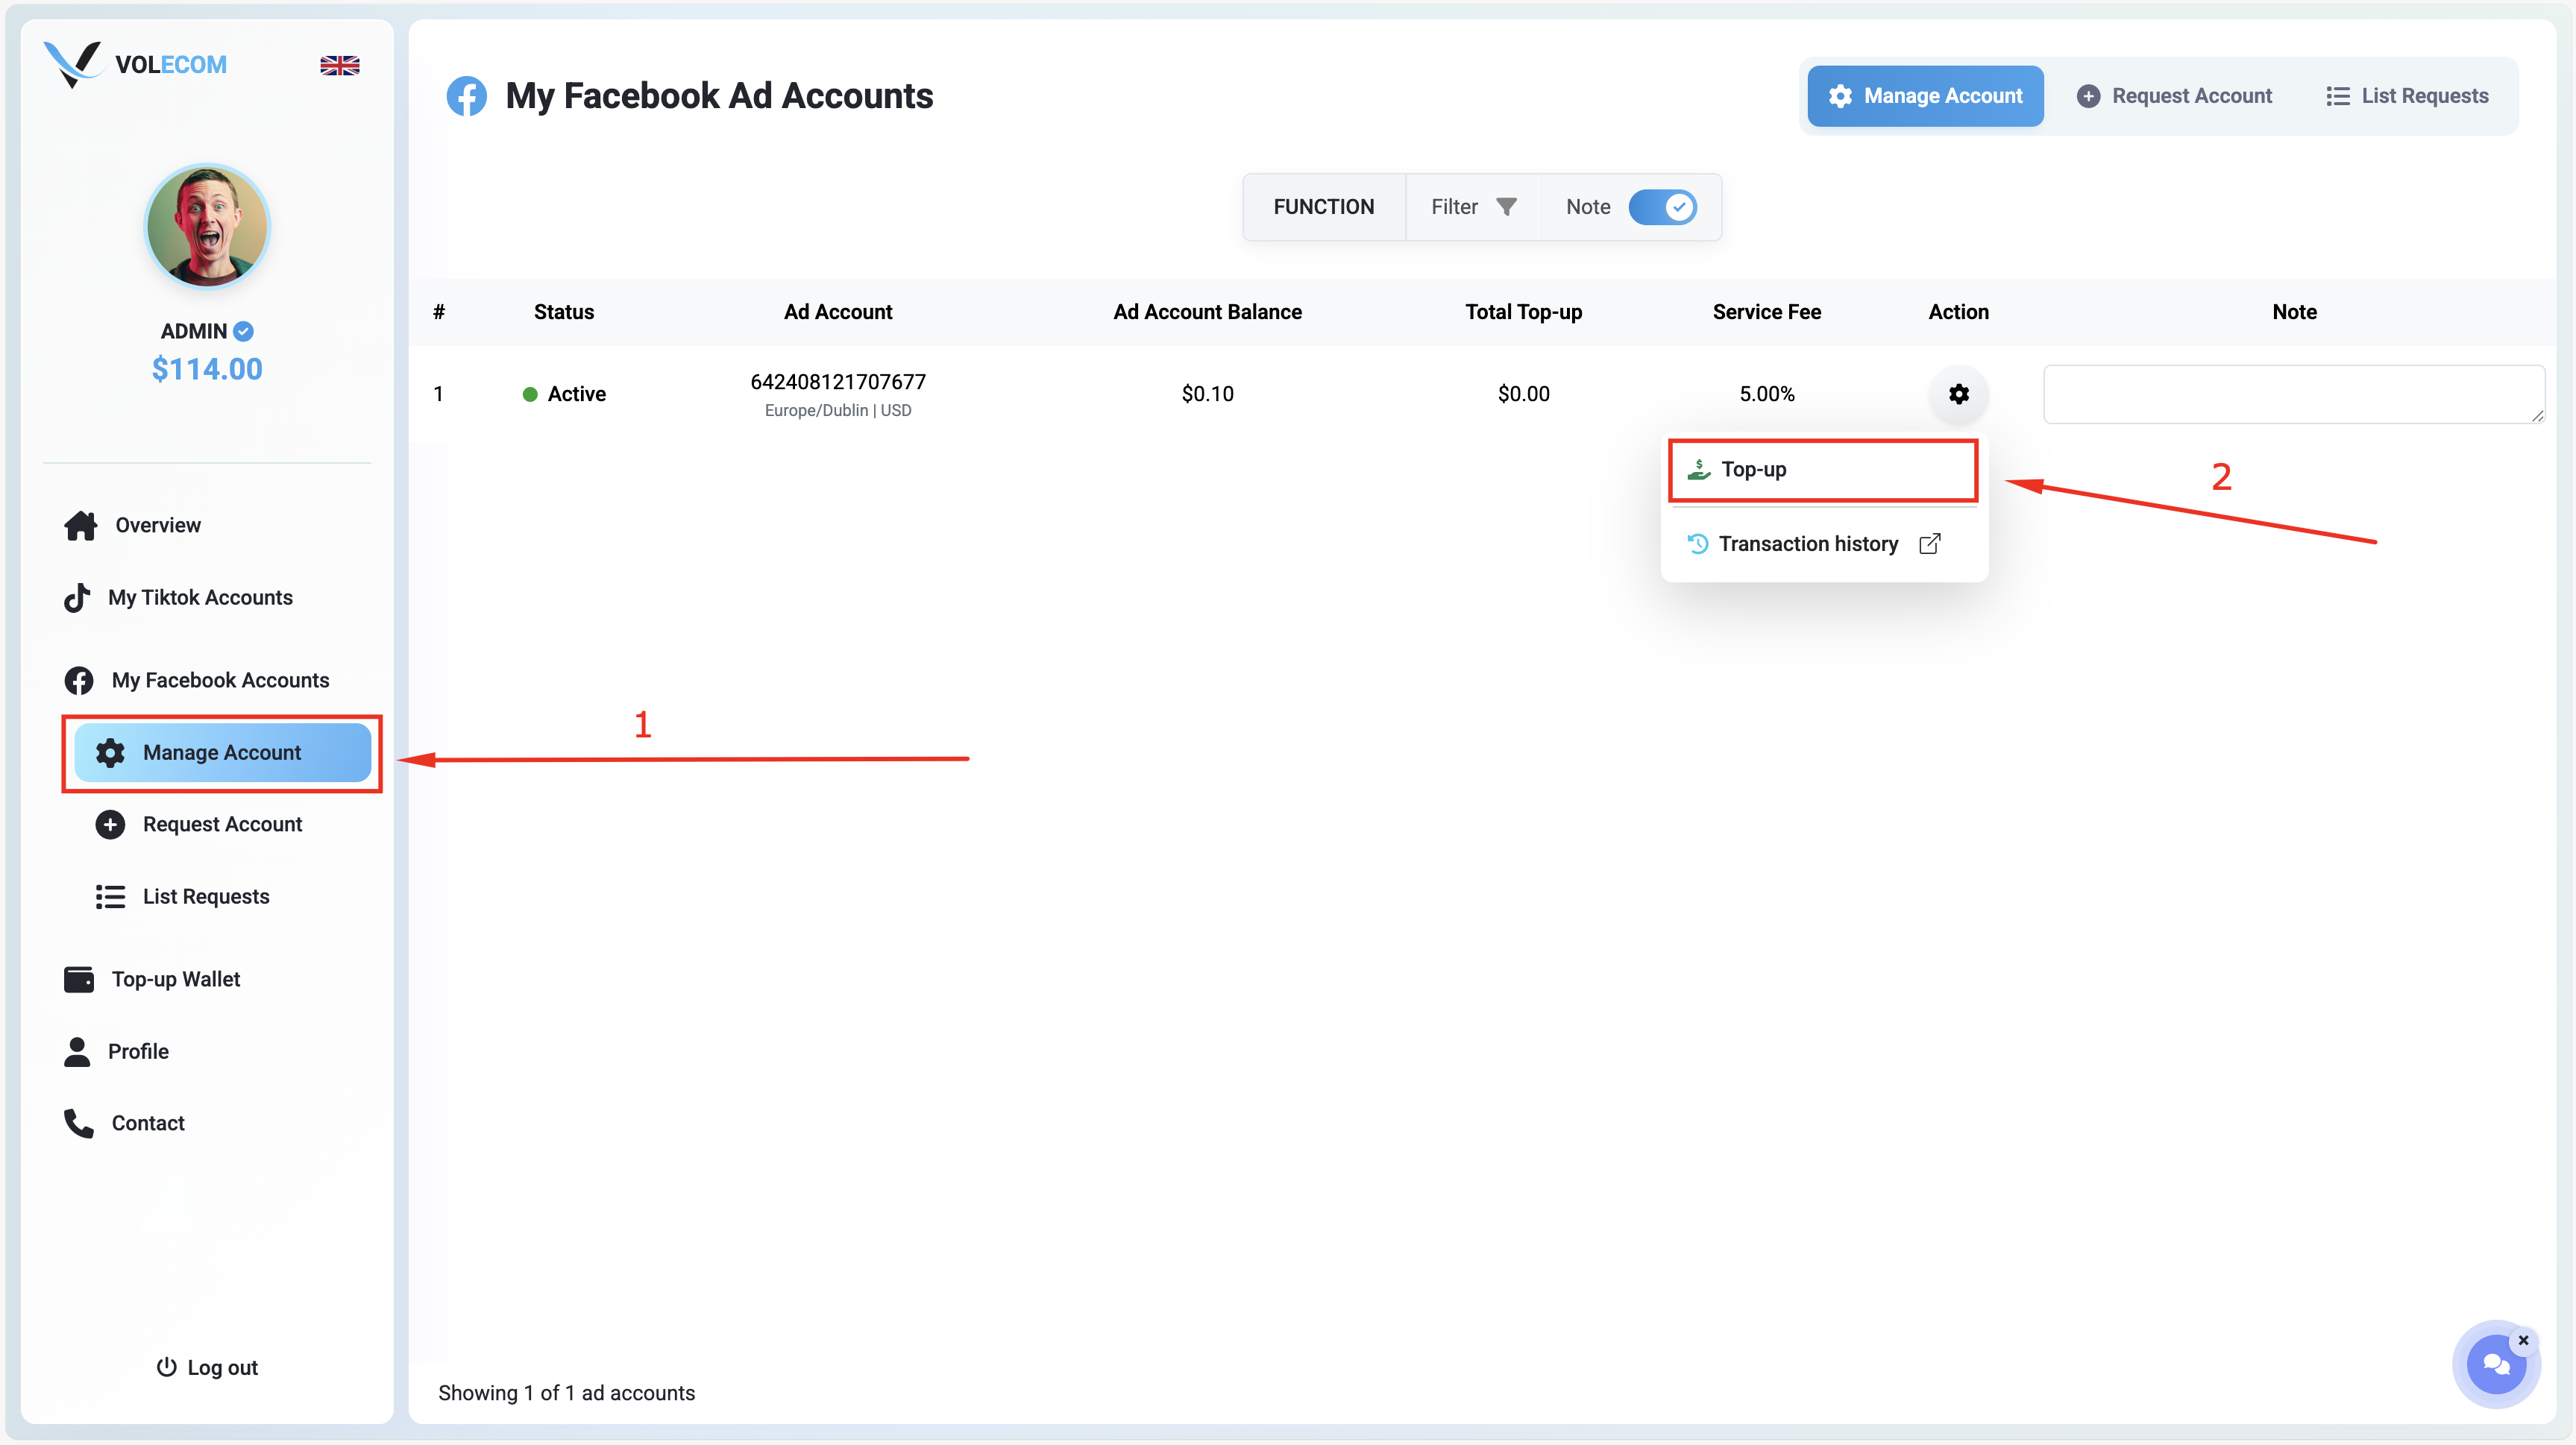Image resolution: width=2576 pixels, height=1445 pixels.
Task: Click Total Top-up column header
Action: pyautogui.click(x=1523, y=312)
